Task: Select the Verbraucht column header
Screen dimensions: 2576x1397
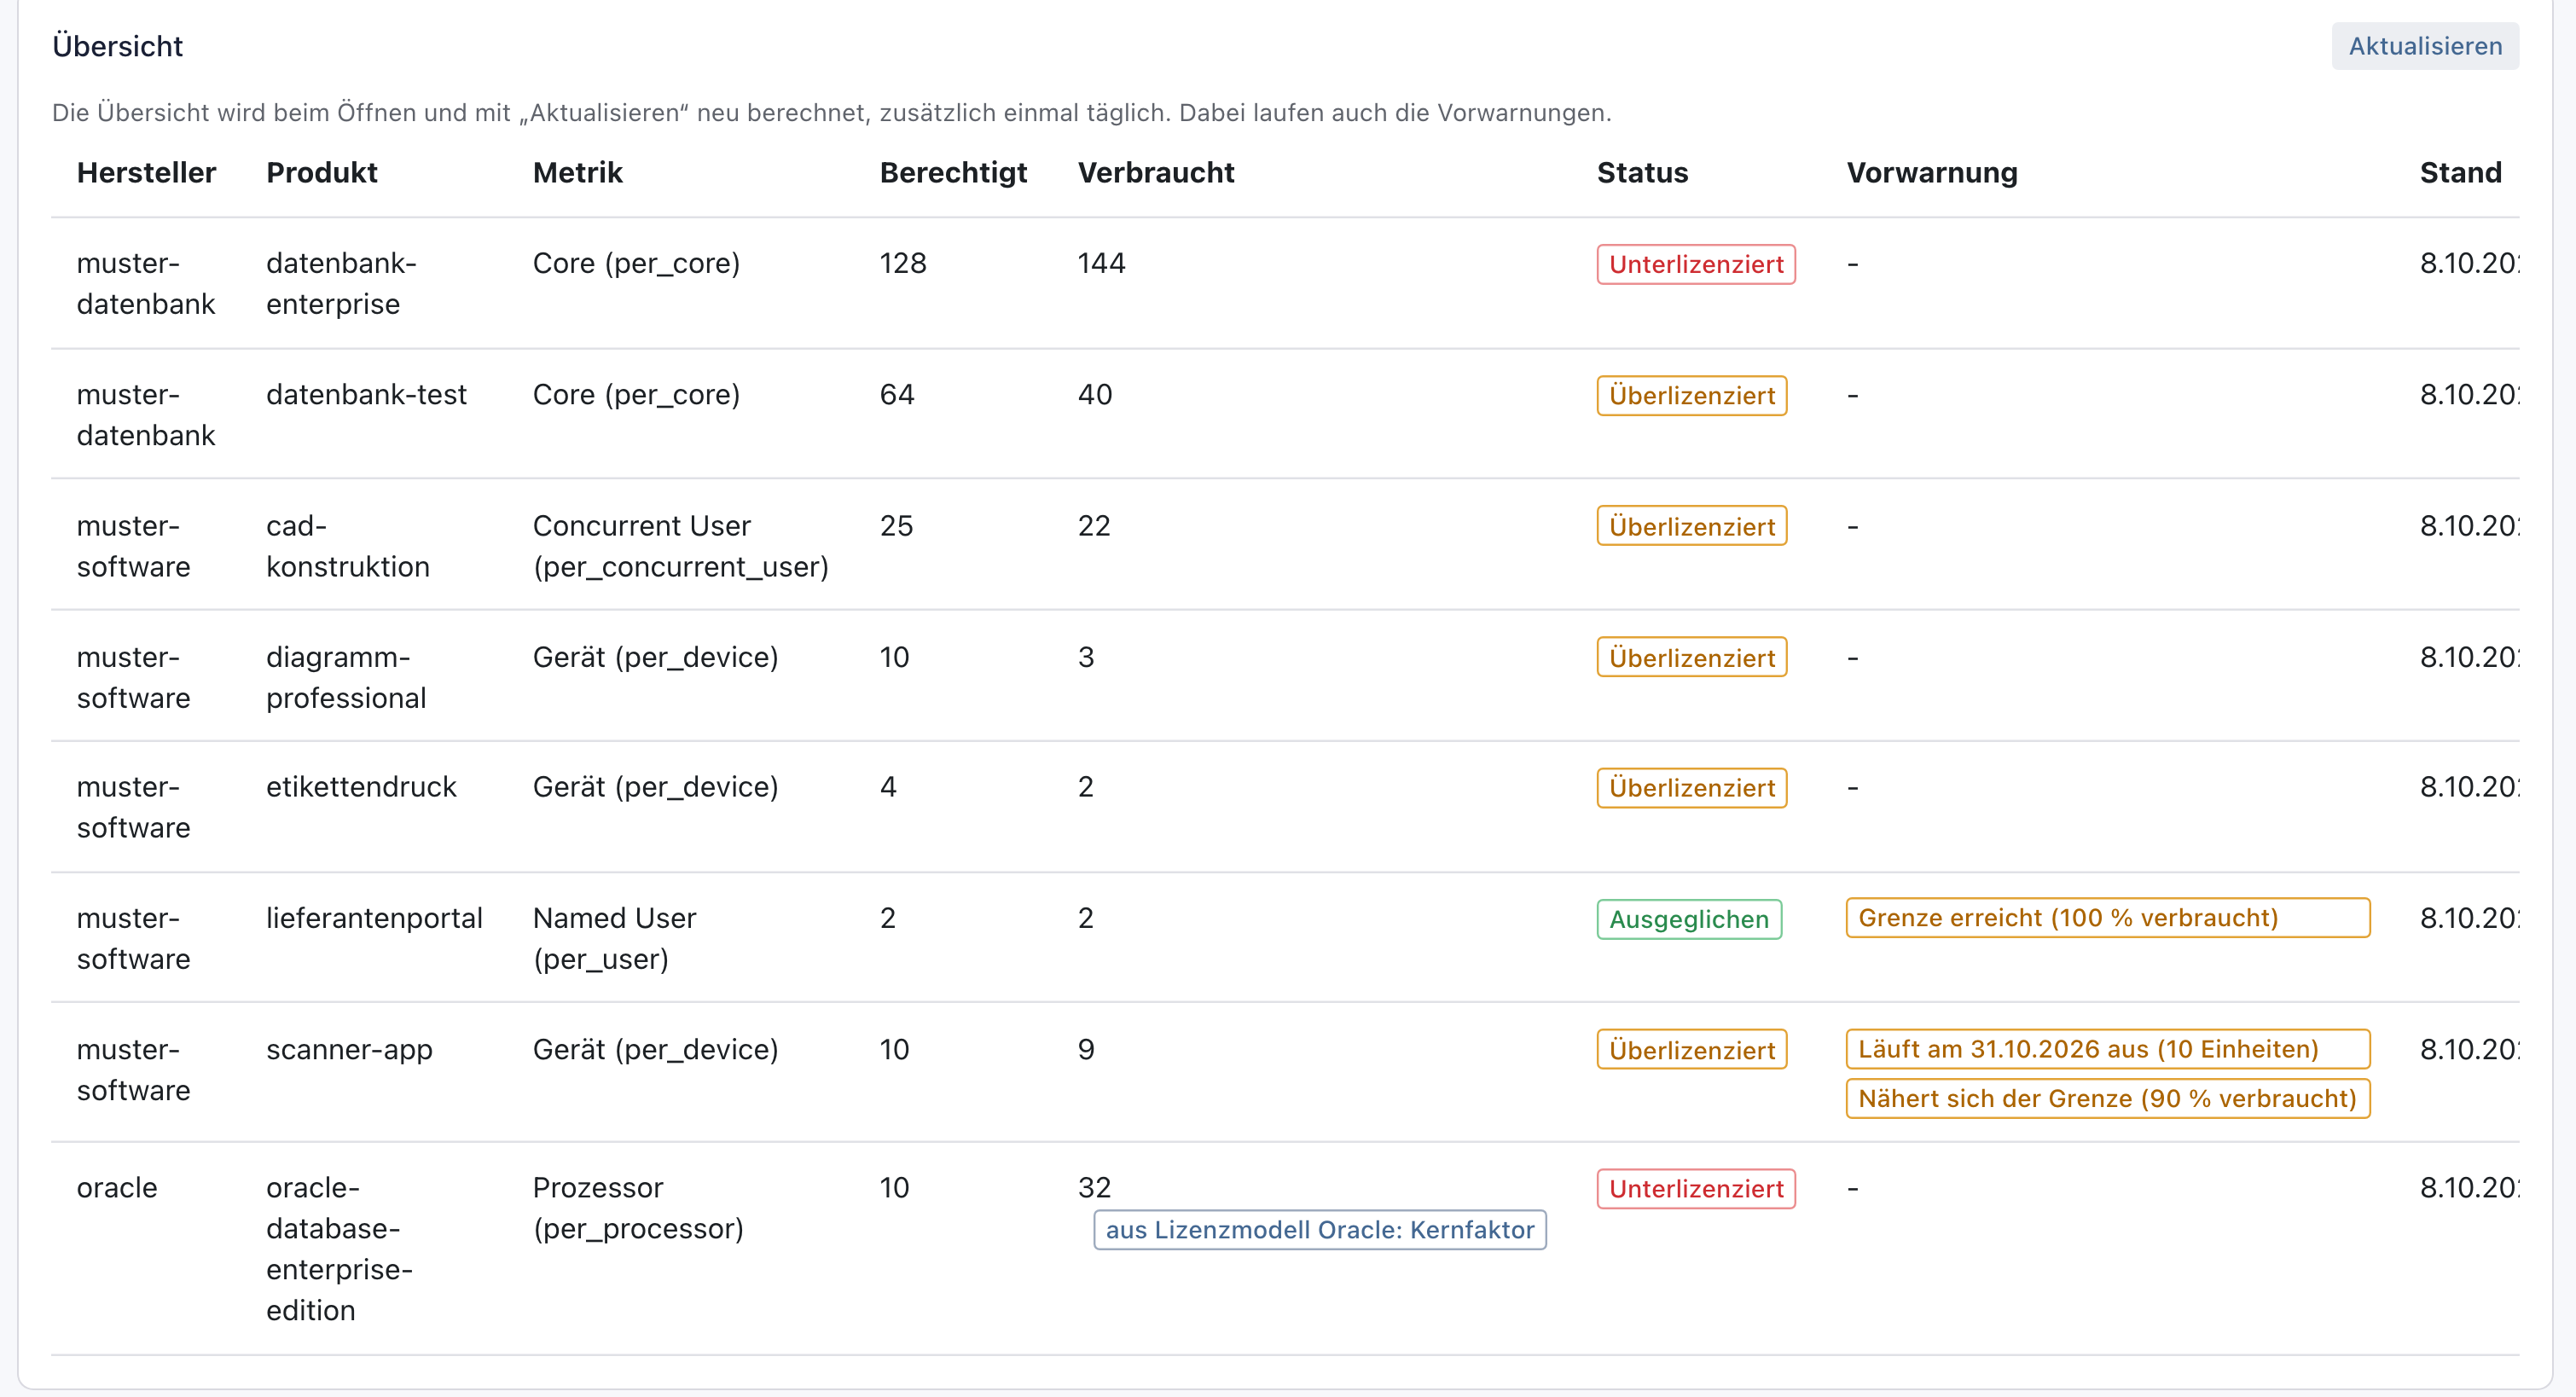Action: point(1156,172)
